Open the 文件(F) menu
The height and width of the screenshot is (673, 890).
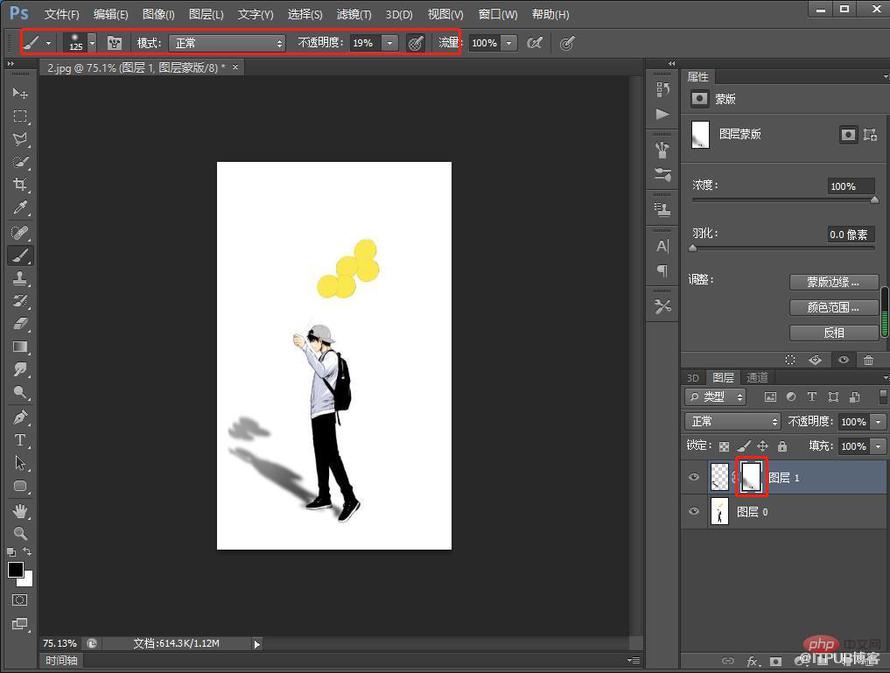click(x=62, y=14)
